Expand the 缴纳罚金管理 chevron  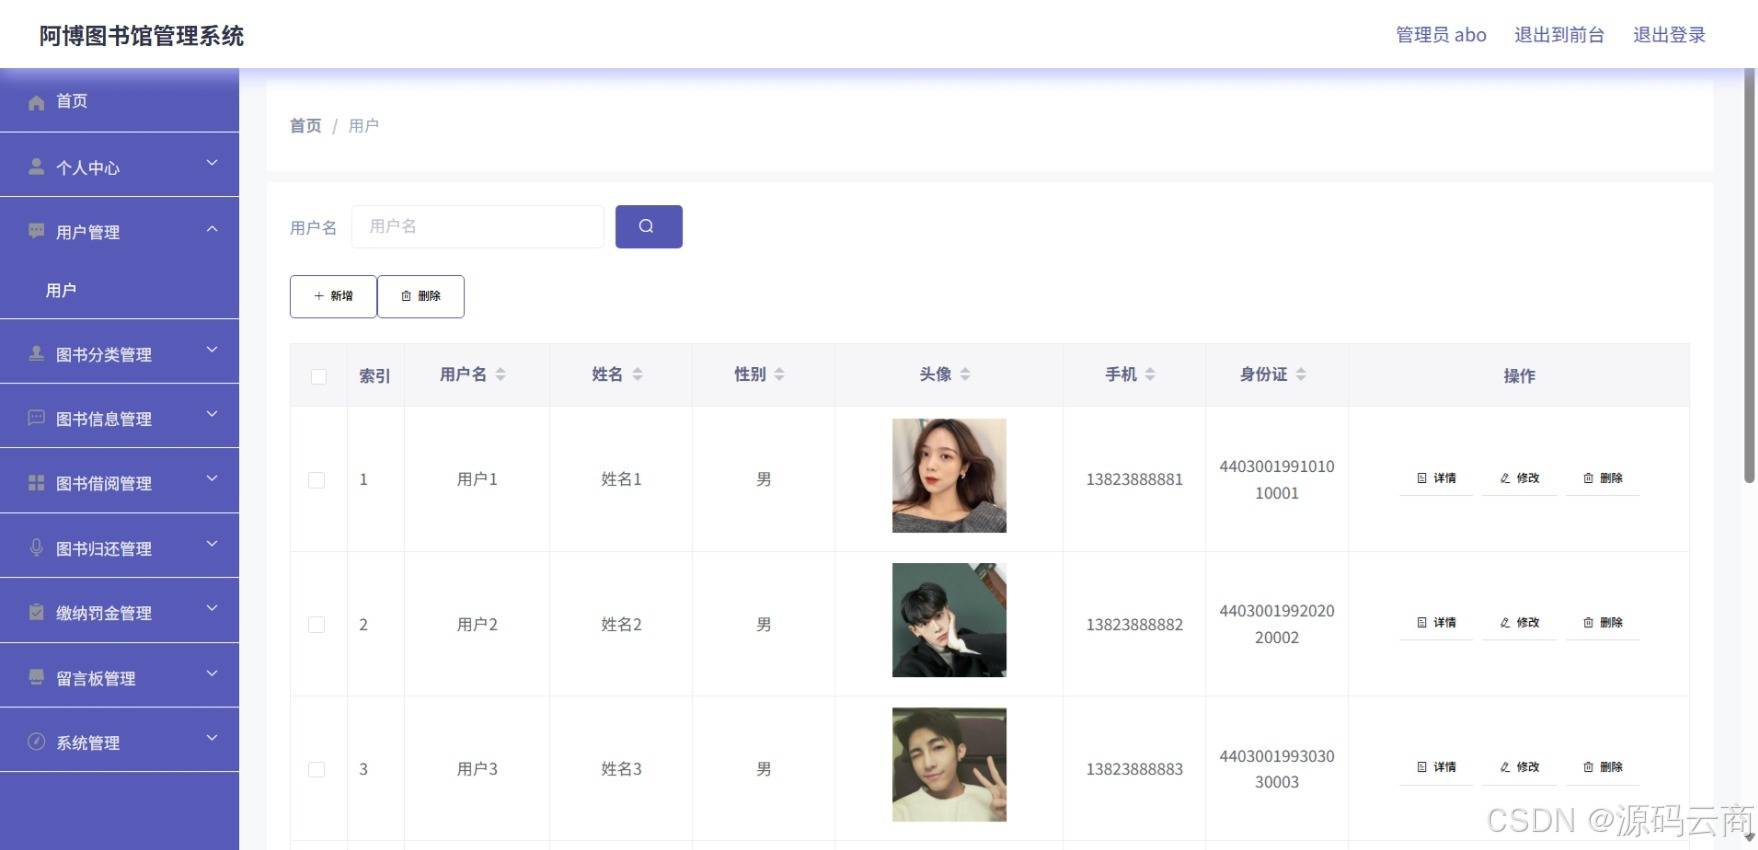pos(212,608)
